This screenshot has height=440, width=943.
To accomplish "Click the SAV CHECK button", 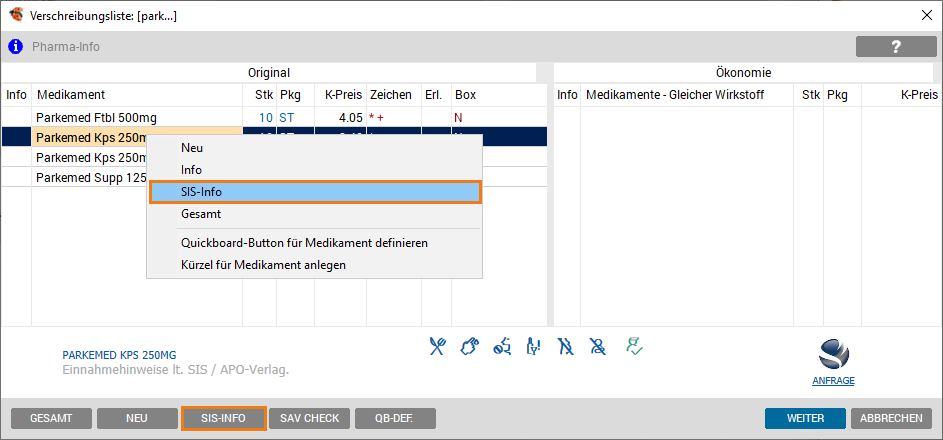I will 309,418.
